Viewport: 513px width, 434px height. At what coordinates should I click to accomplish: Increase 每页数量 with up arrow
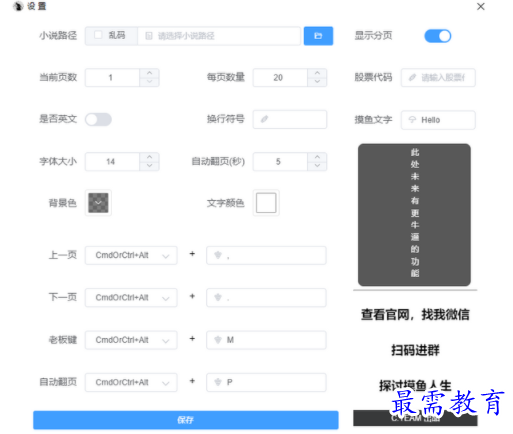pyautogui.click(x=317, y=73)
